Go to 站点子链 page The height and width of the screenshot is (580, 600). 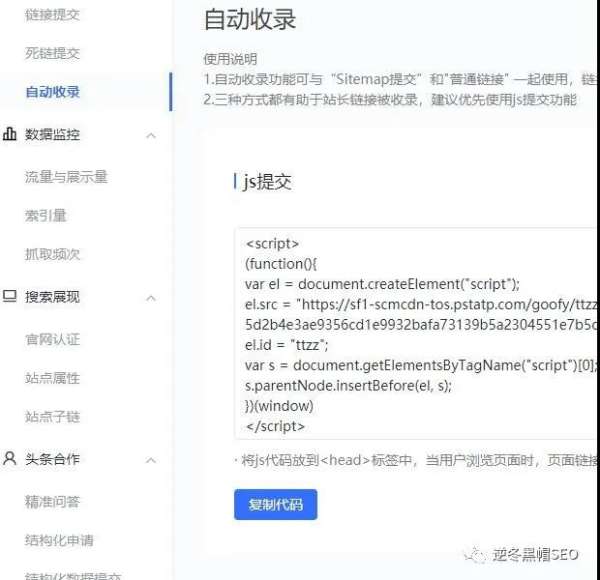point(52,416)
